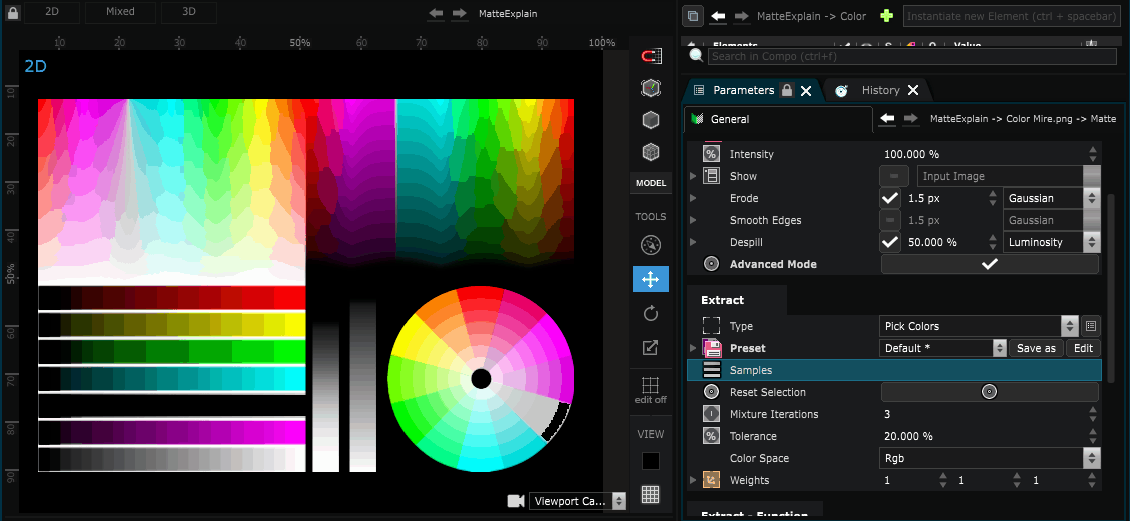Select the General tab

click(778, 119)
